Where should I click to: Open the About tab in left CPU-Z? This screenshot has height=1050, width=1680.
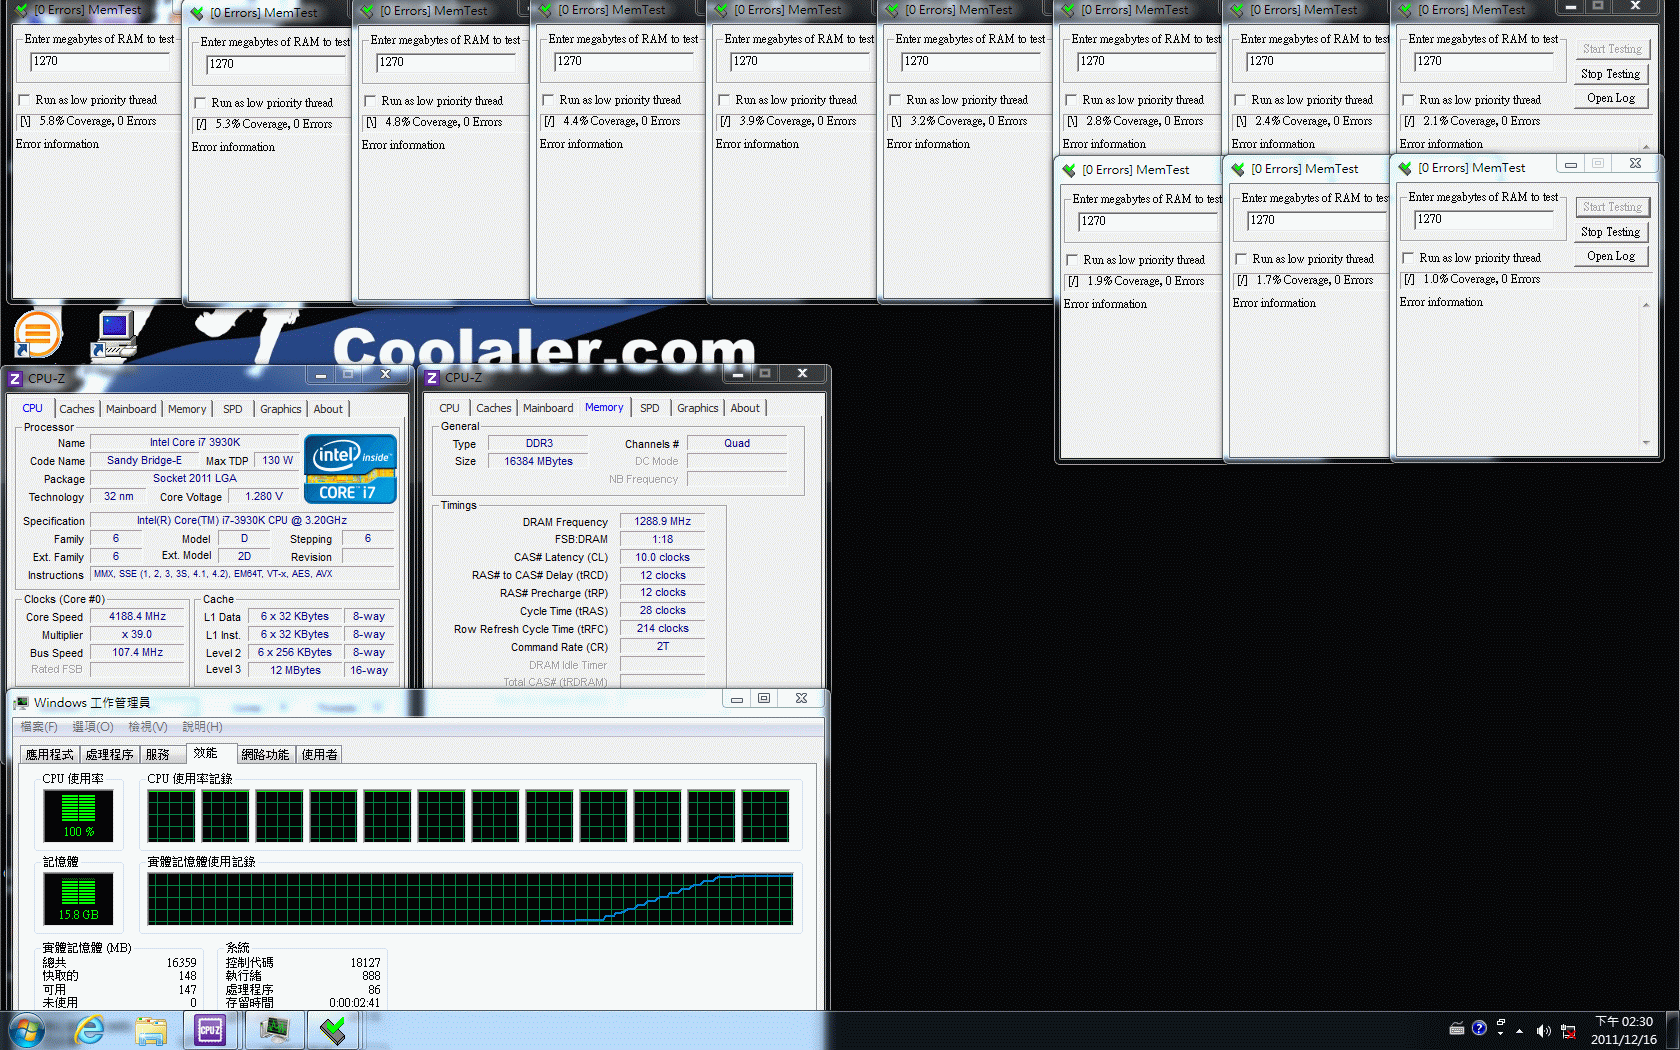(328, 409)
